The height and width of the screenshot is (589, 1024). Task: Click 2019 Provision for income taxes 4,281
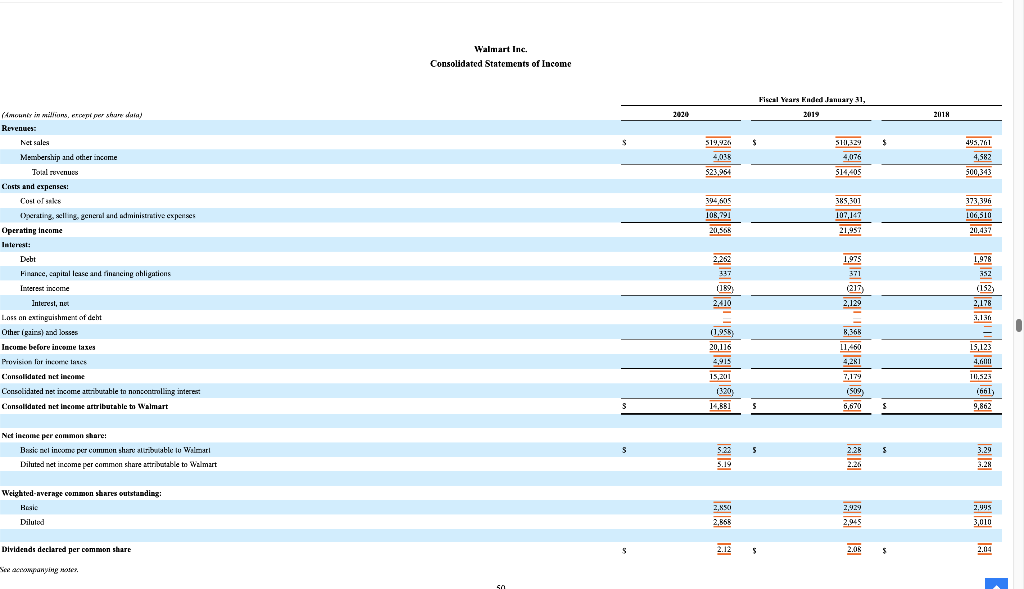pos(852,362)
